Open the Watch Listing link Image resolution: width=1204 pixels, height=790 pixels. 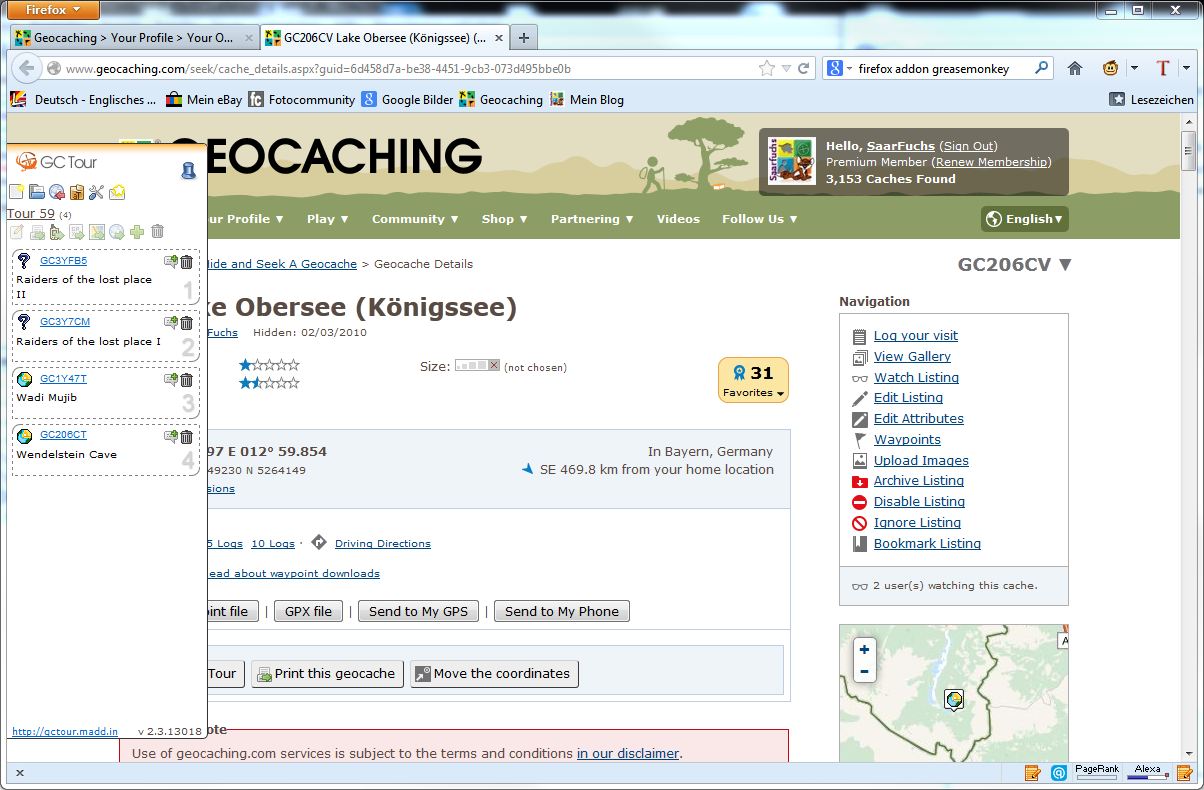click(x=916, y=377)
